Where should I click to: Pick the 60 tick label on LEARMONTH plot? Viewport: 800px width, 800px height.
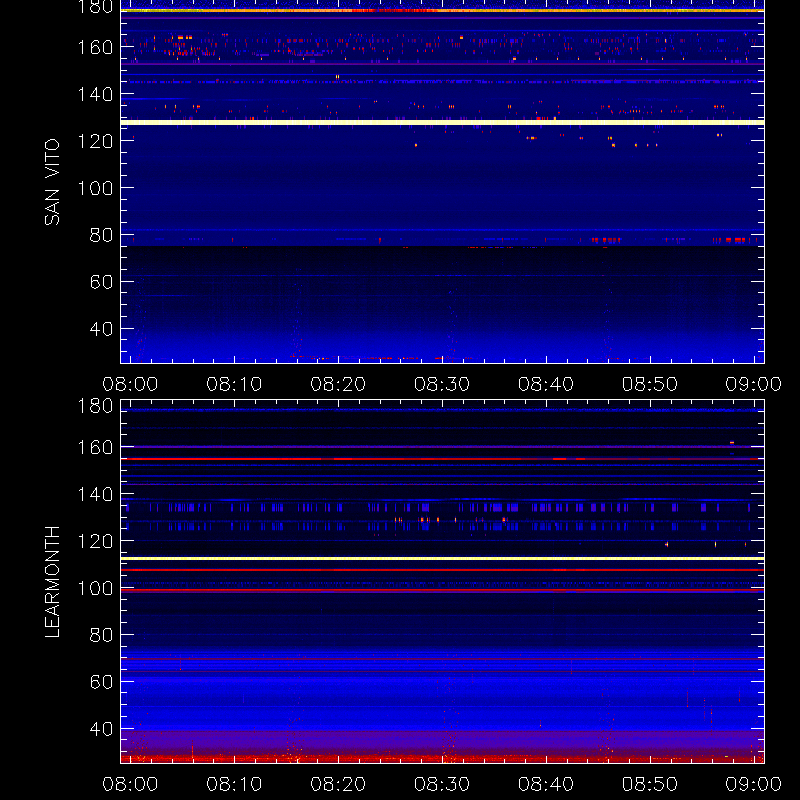pos(101,682)
